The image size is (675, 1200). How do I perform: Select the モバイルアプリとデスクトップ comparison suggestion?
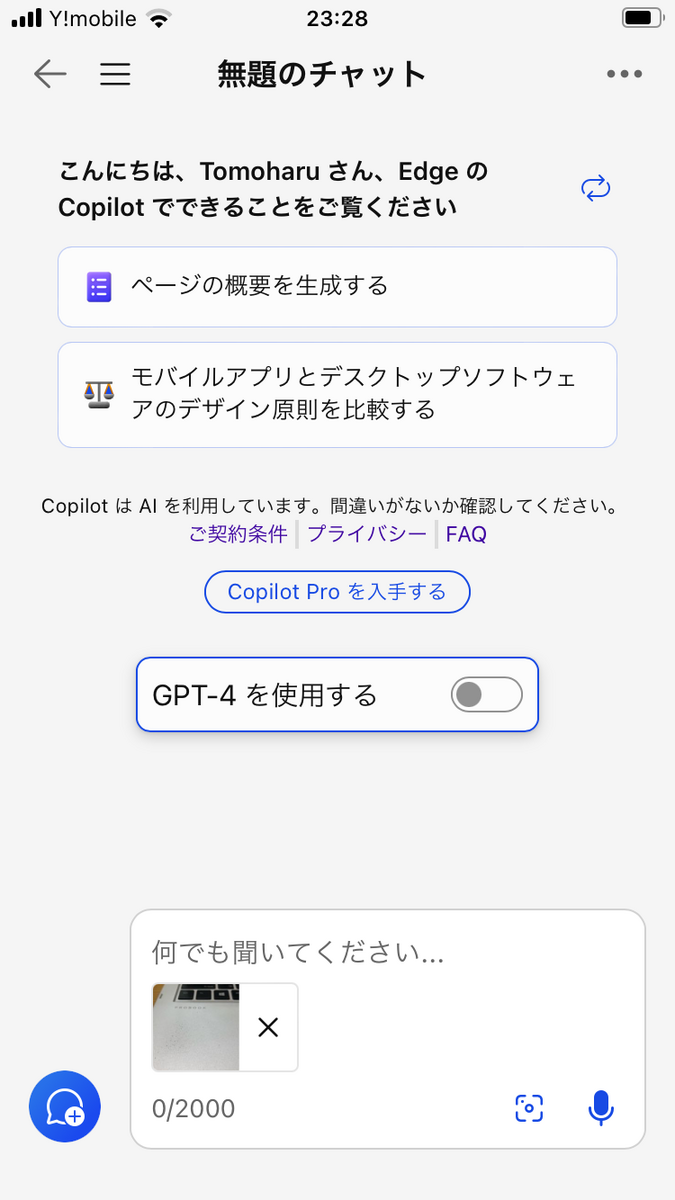[x=337, y=395]
